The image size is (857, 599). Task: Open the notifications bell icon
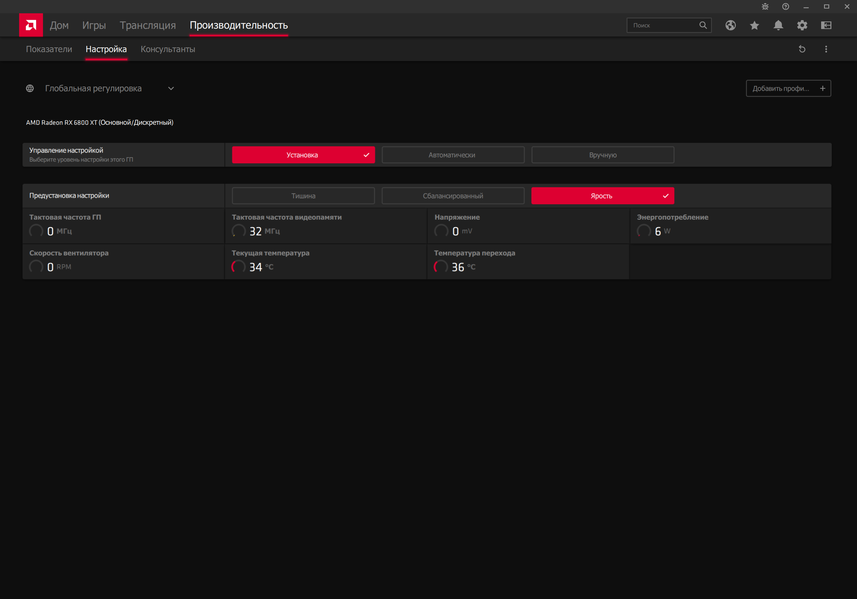click(778, 25)
